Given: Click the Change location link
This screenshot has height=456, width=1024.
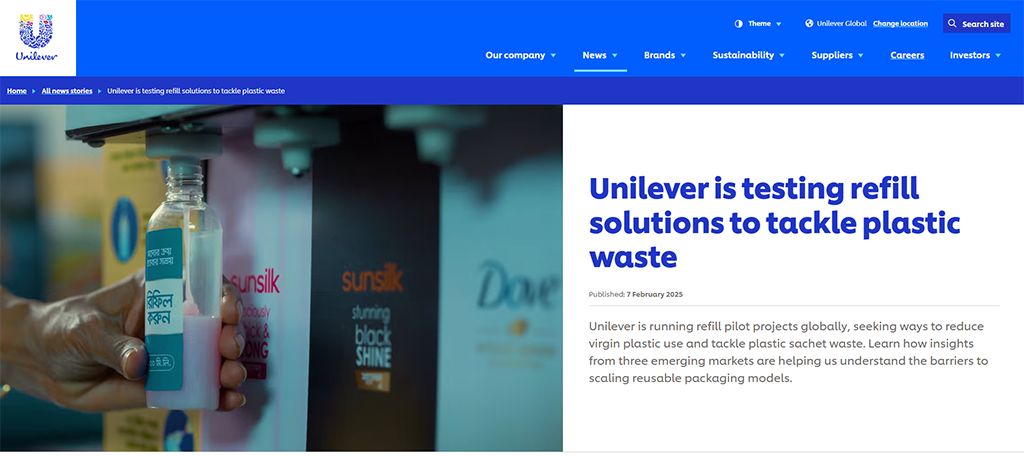Looking at the screenshot, I should pyautogui.click(x=901, y=24).
